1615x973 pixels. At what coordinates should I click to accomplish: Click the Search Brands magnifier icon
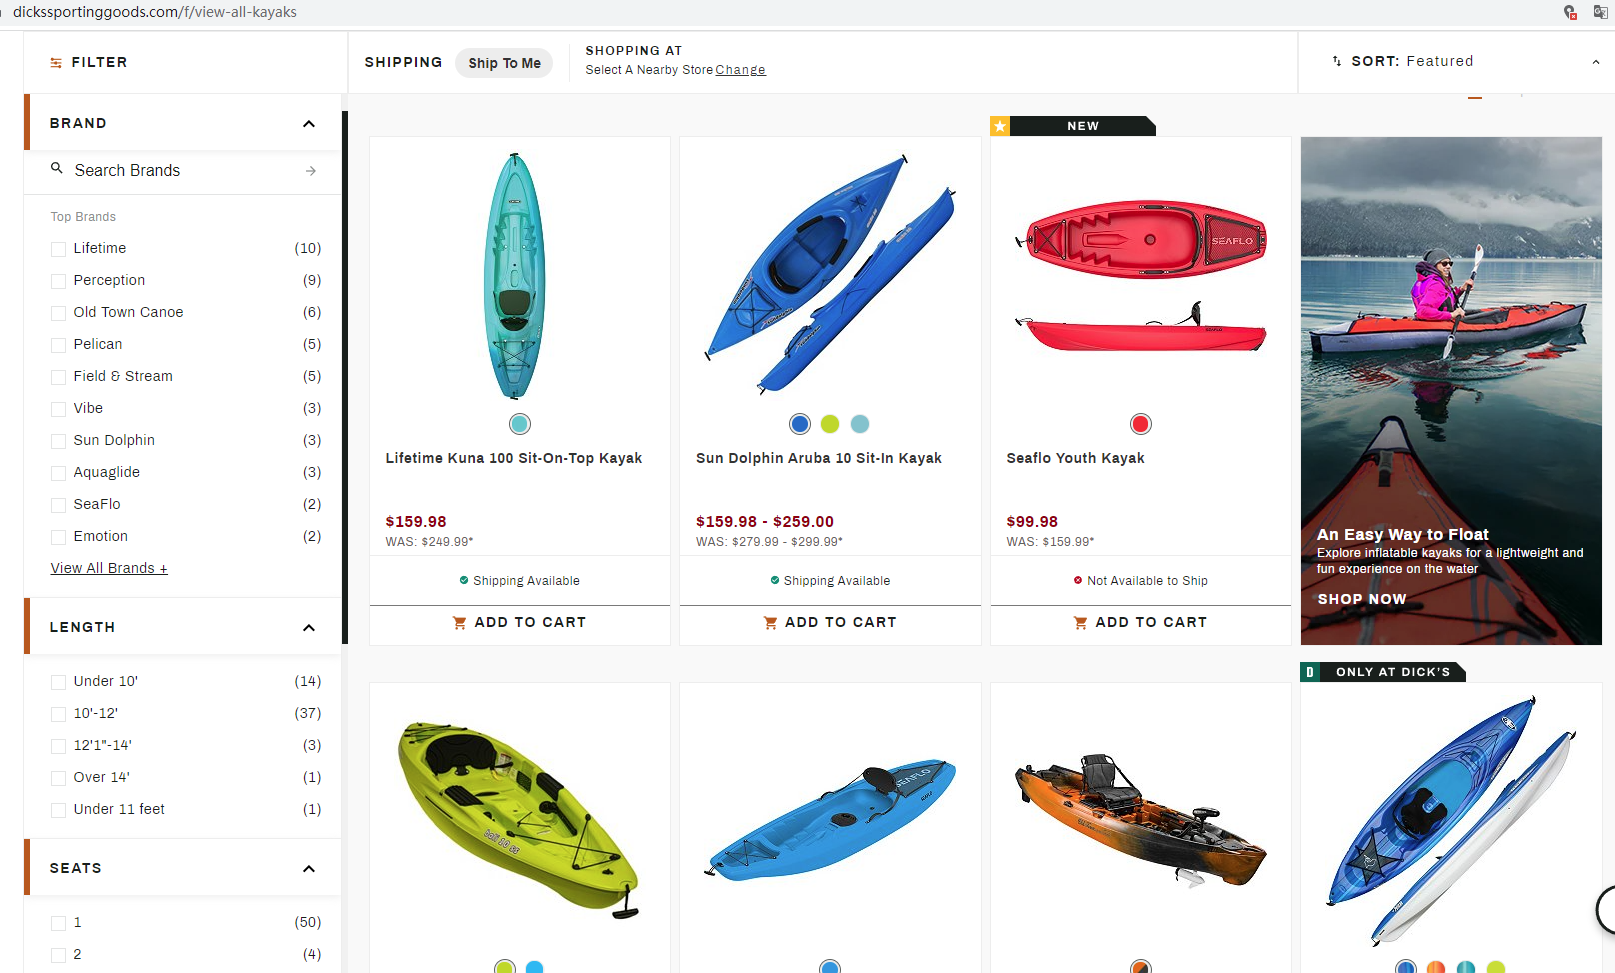coord(57,168)
